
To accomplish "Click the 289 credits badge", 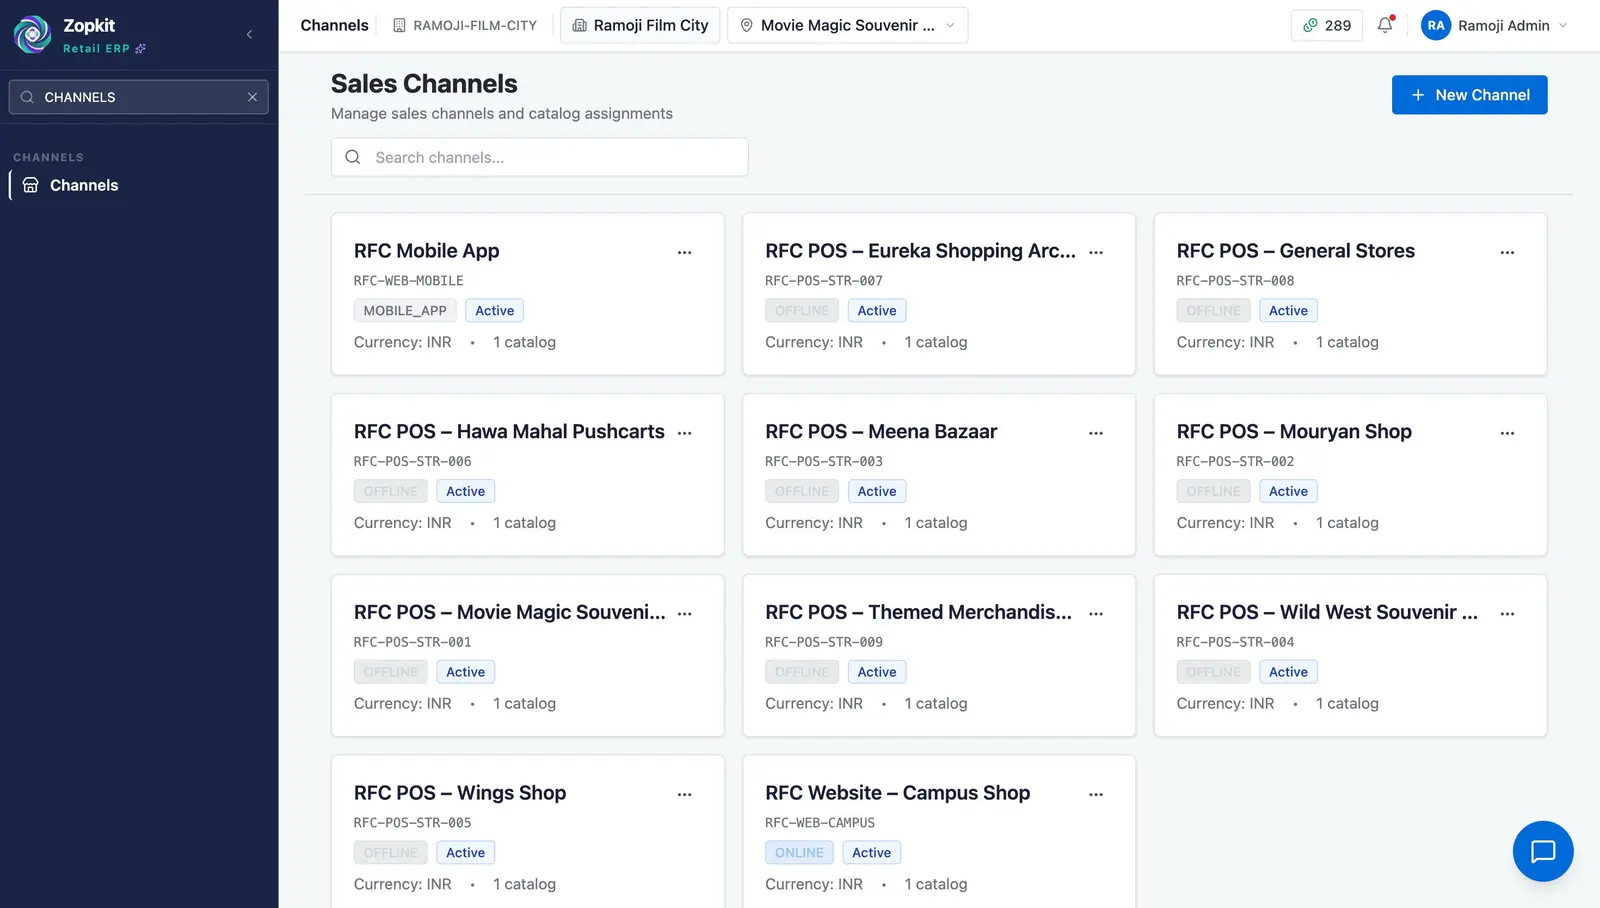I will tap(1327, 25).
